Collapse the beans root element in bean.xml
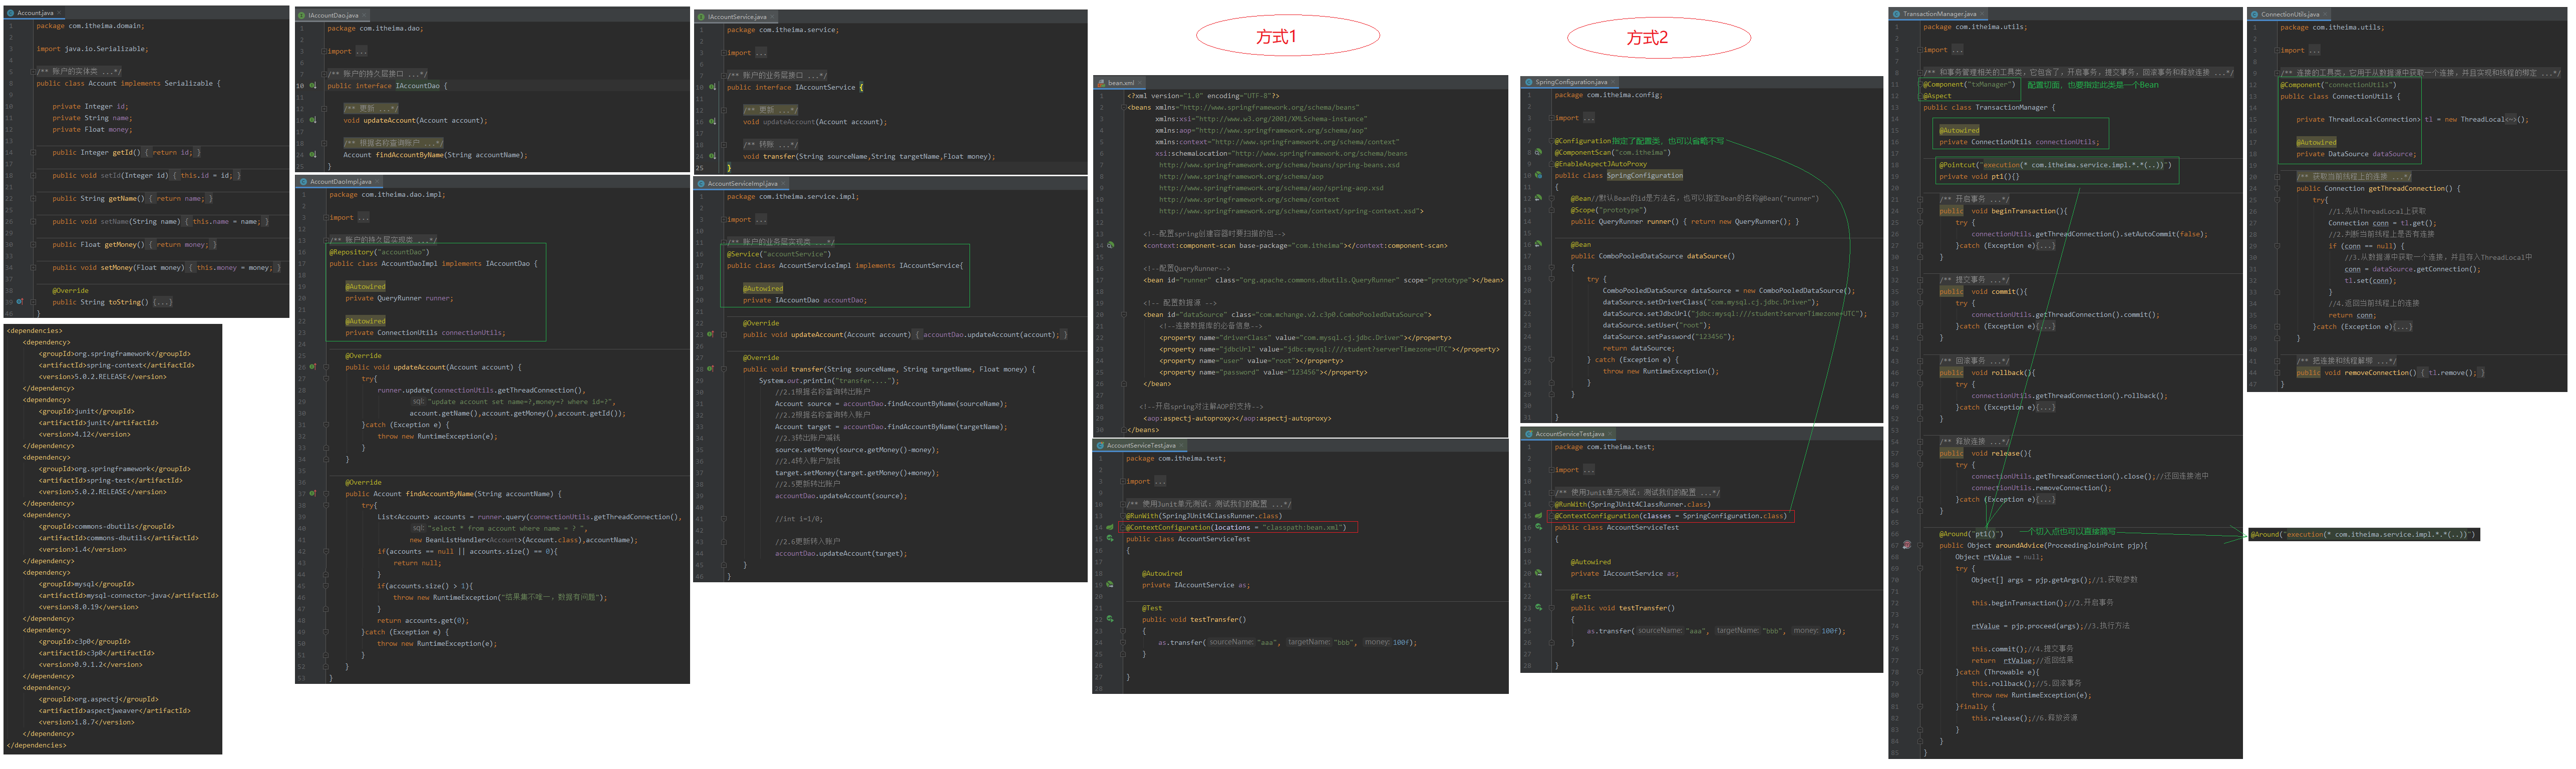 coord(1124,107)
